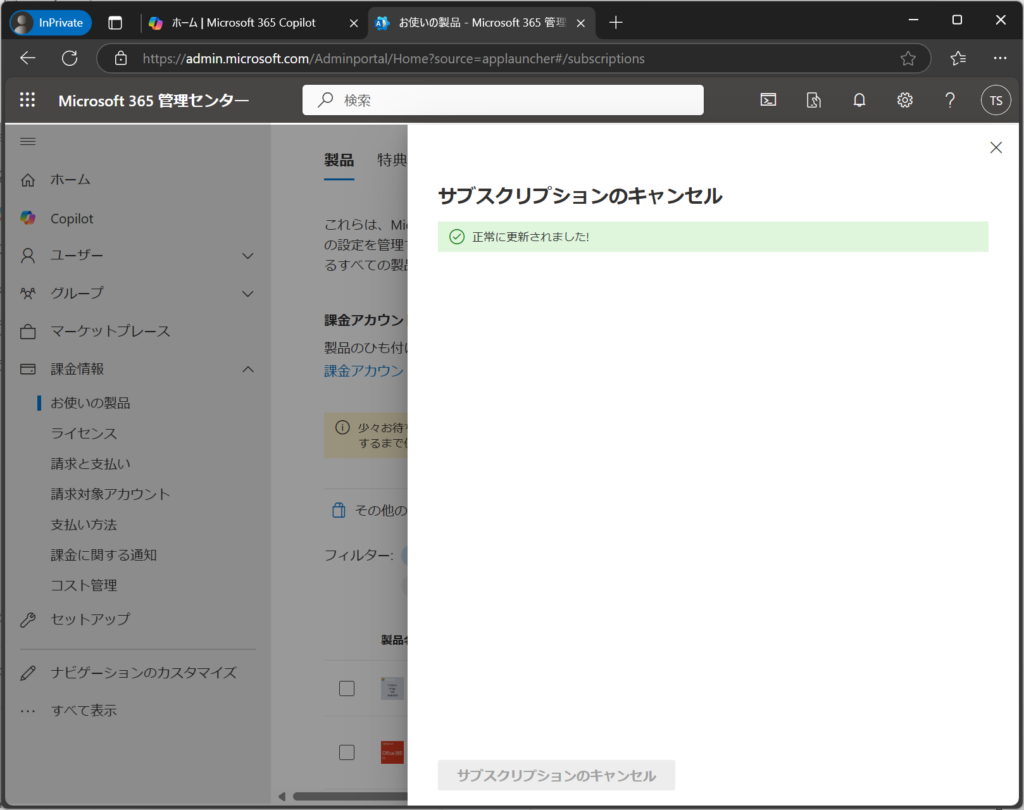Tick the first product row checkbox
The width and height of the screenshot is (1024, 810).
pyautogui.click(x=346, y=688)
